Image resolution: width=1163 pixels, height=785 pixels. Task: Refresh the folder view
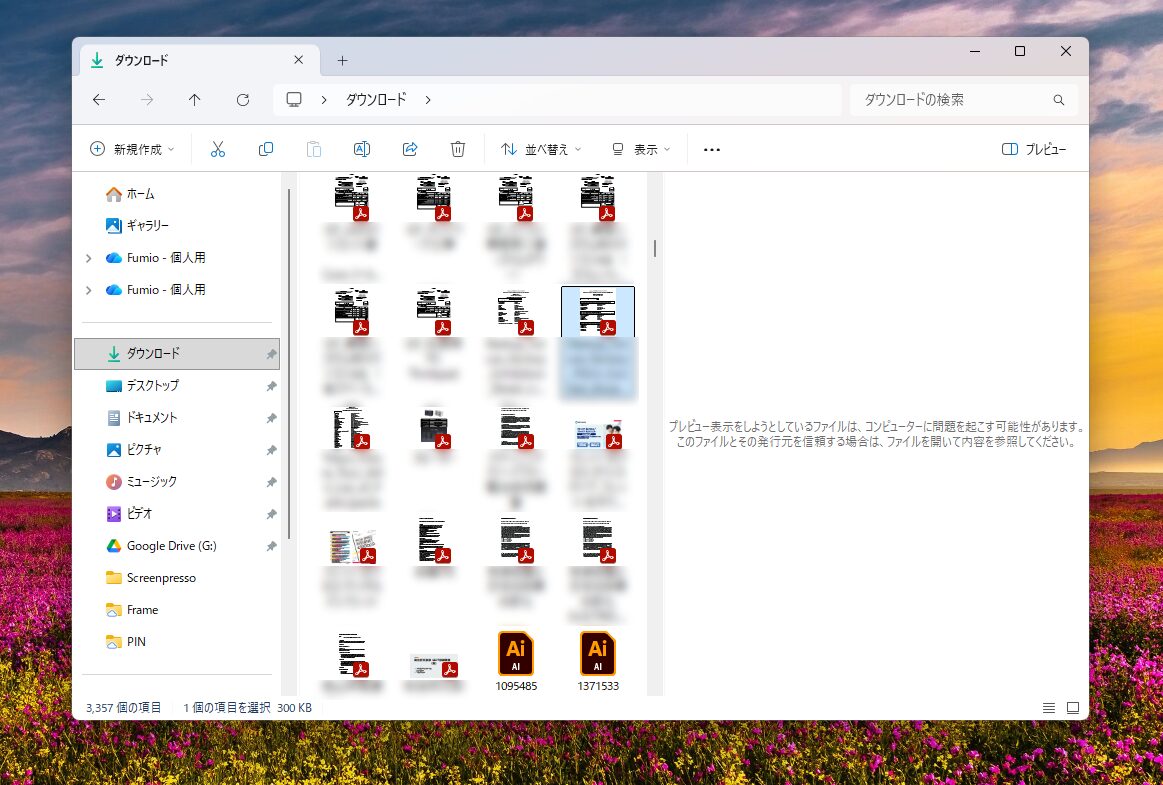click(243, 100)
